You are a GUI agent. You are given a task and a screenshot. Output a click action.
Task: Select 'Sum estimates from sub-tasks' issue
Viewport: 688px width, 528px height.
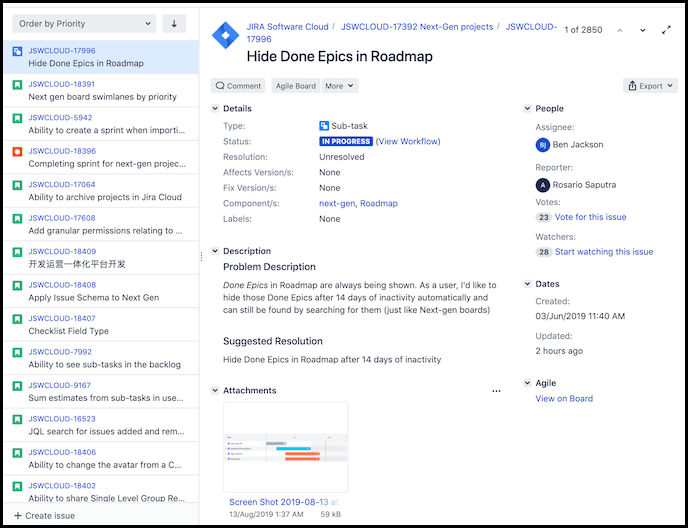tap(106, 398)
